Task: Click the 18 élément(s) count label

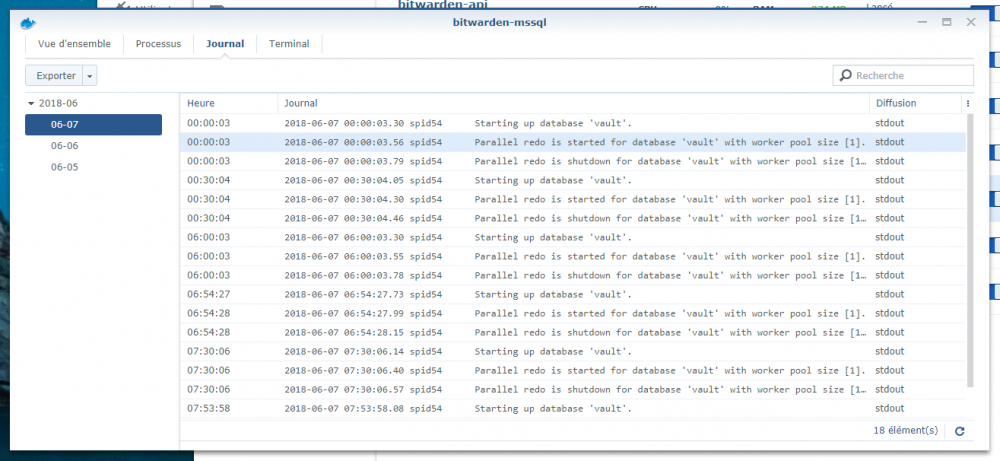Action: pos(906,430)
